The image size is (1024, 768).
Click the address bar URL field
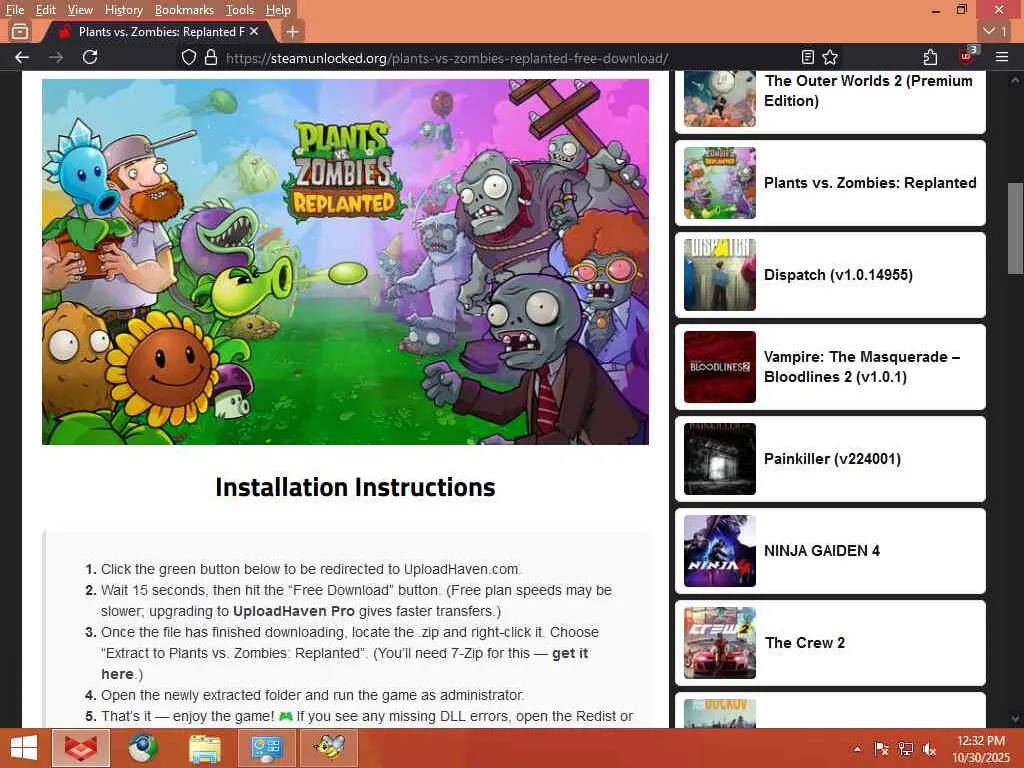(447, 58)
